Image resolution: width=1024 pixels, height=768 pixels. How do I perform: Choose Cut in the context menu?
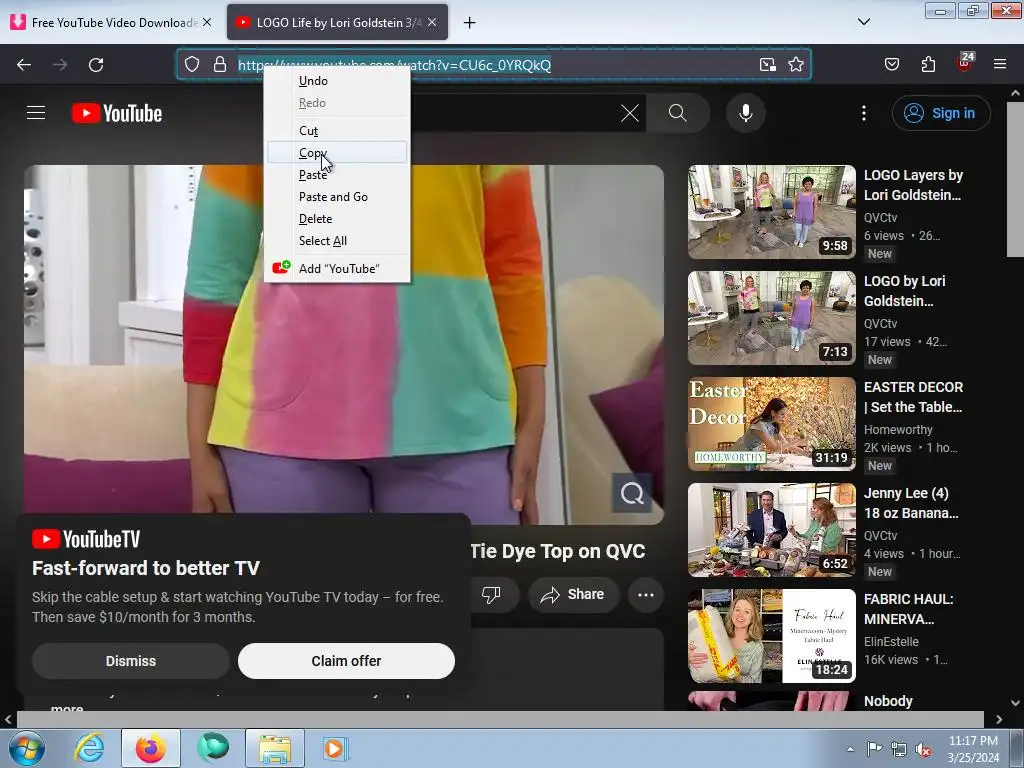(x=337, y=131)
